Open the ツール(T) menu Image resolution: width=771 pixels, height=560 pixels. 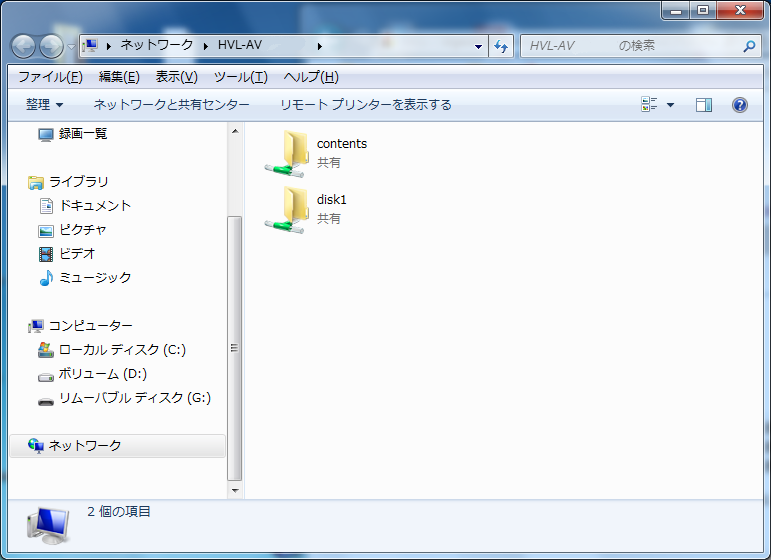[x=240, y=77]
